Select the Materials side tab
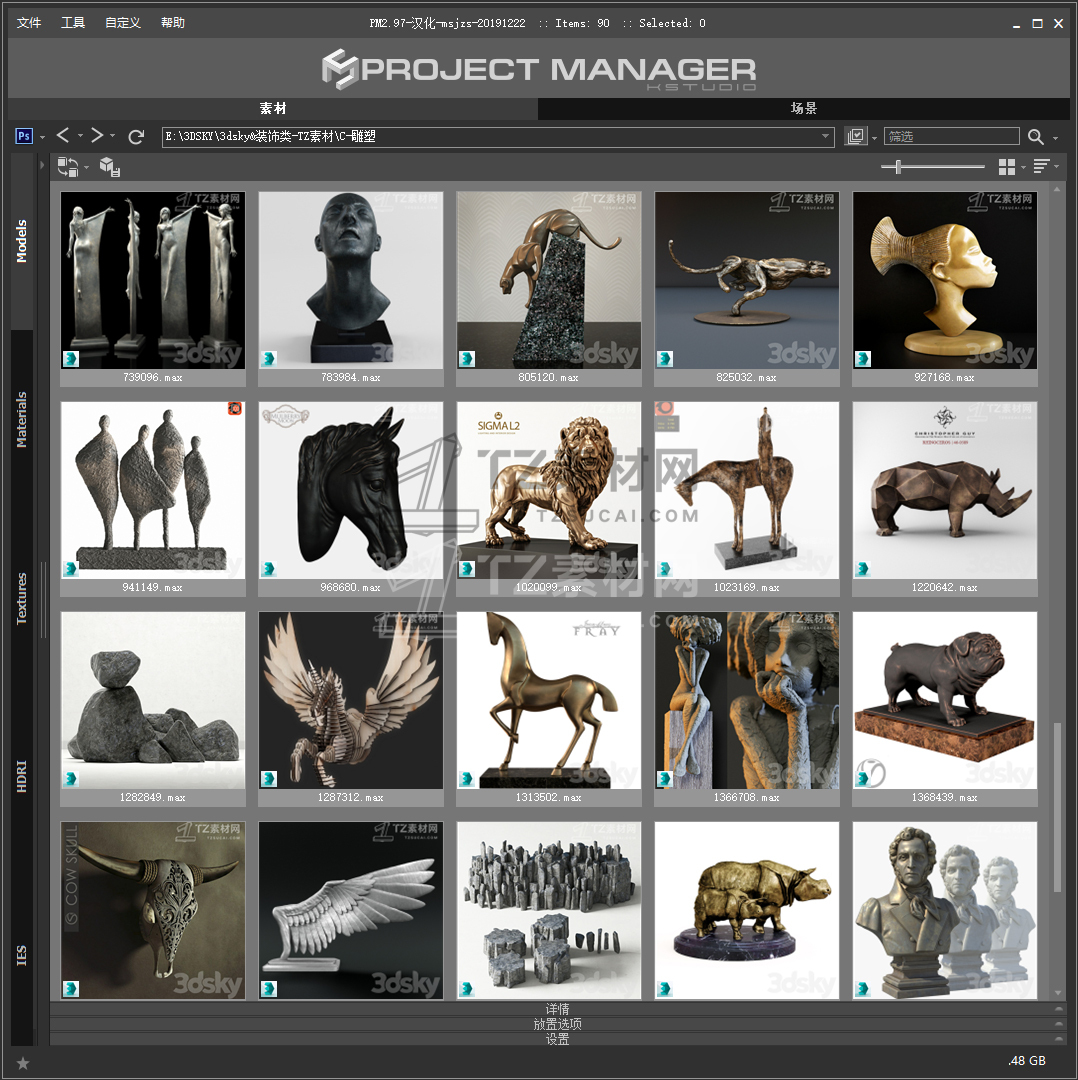This screenshot has height=1080, width=1078. (22, 420)
